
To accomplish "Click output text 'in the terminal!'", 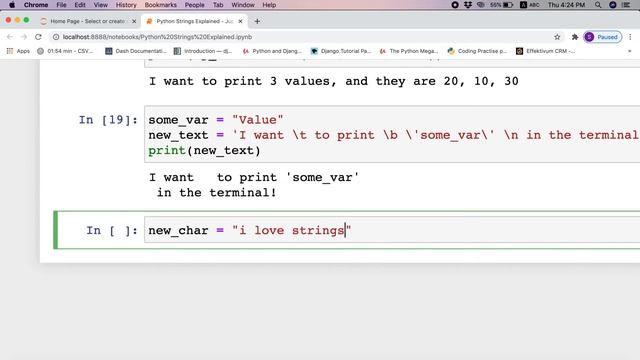I will click(216, 193).
